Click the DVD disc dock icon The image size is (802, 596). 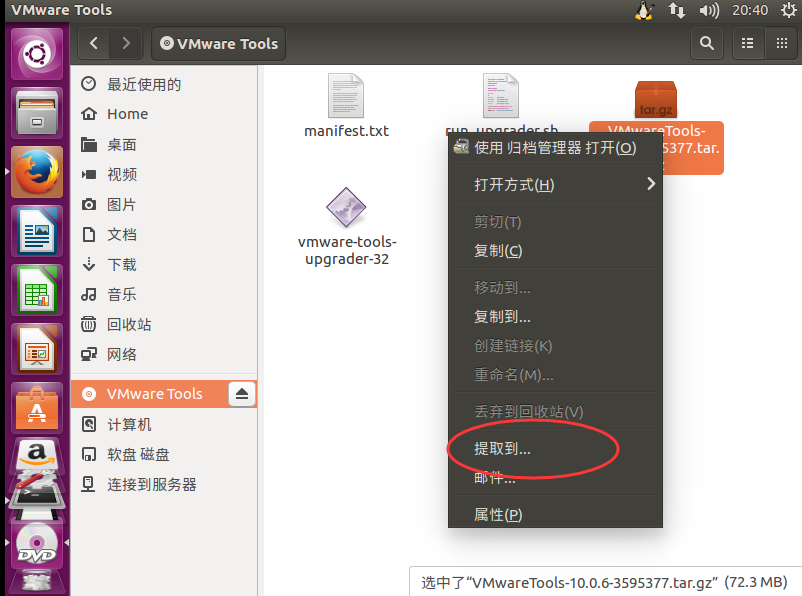tap(37, 544)
